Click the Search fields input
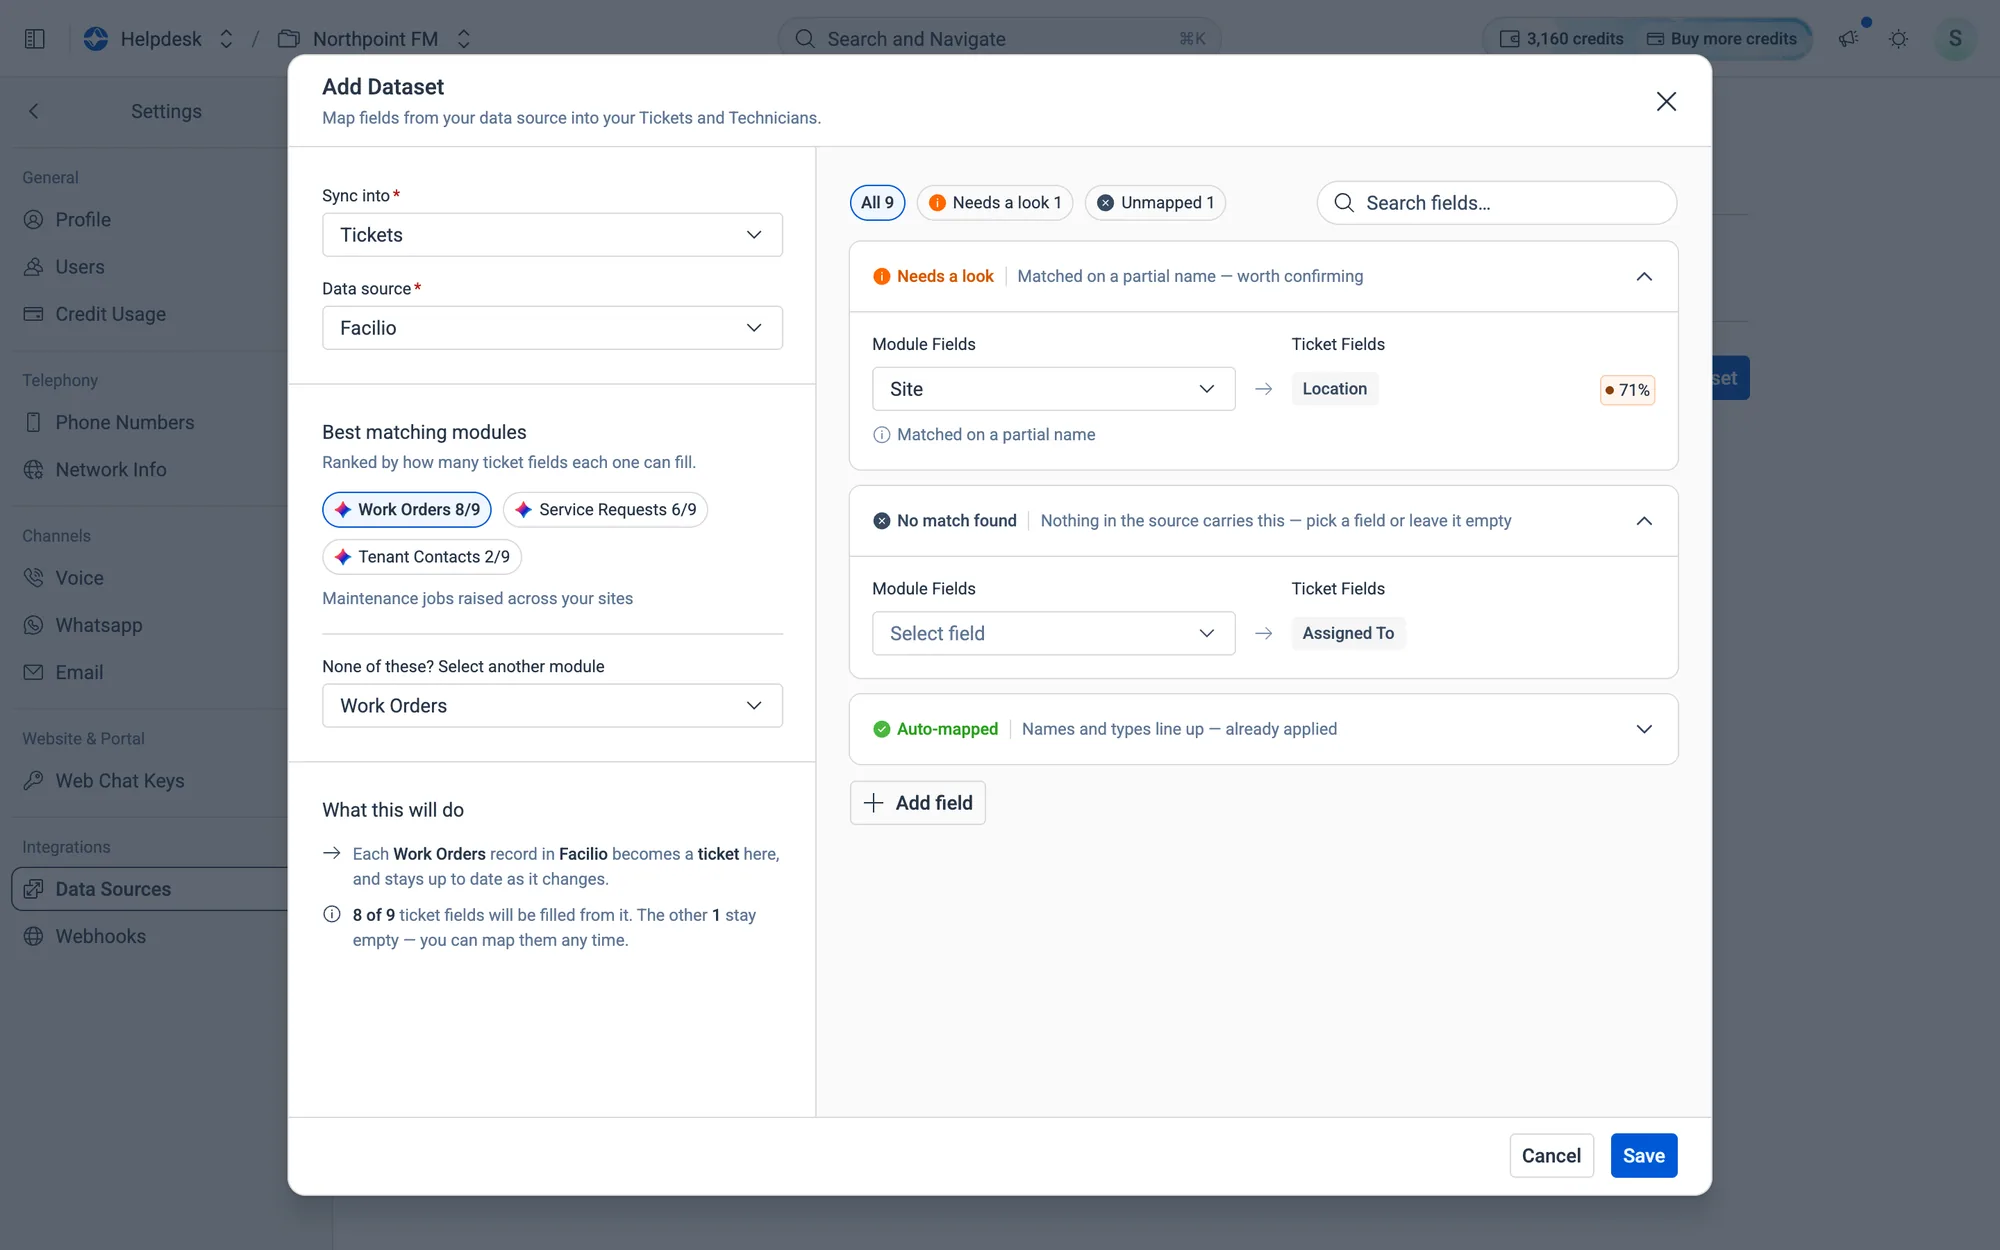Viewport: 2000px width, 1250px height. pyautogui.click(x=1496, y=203)
